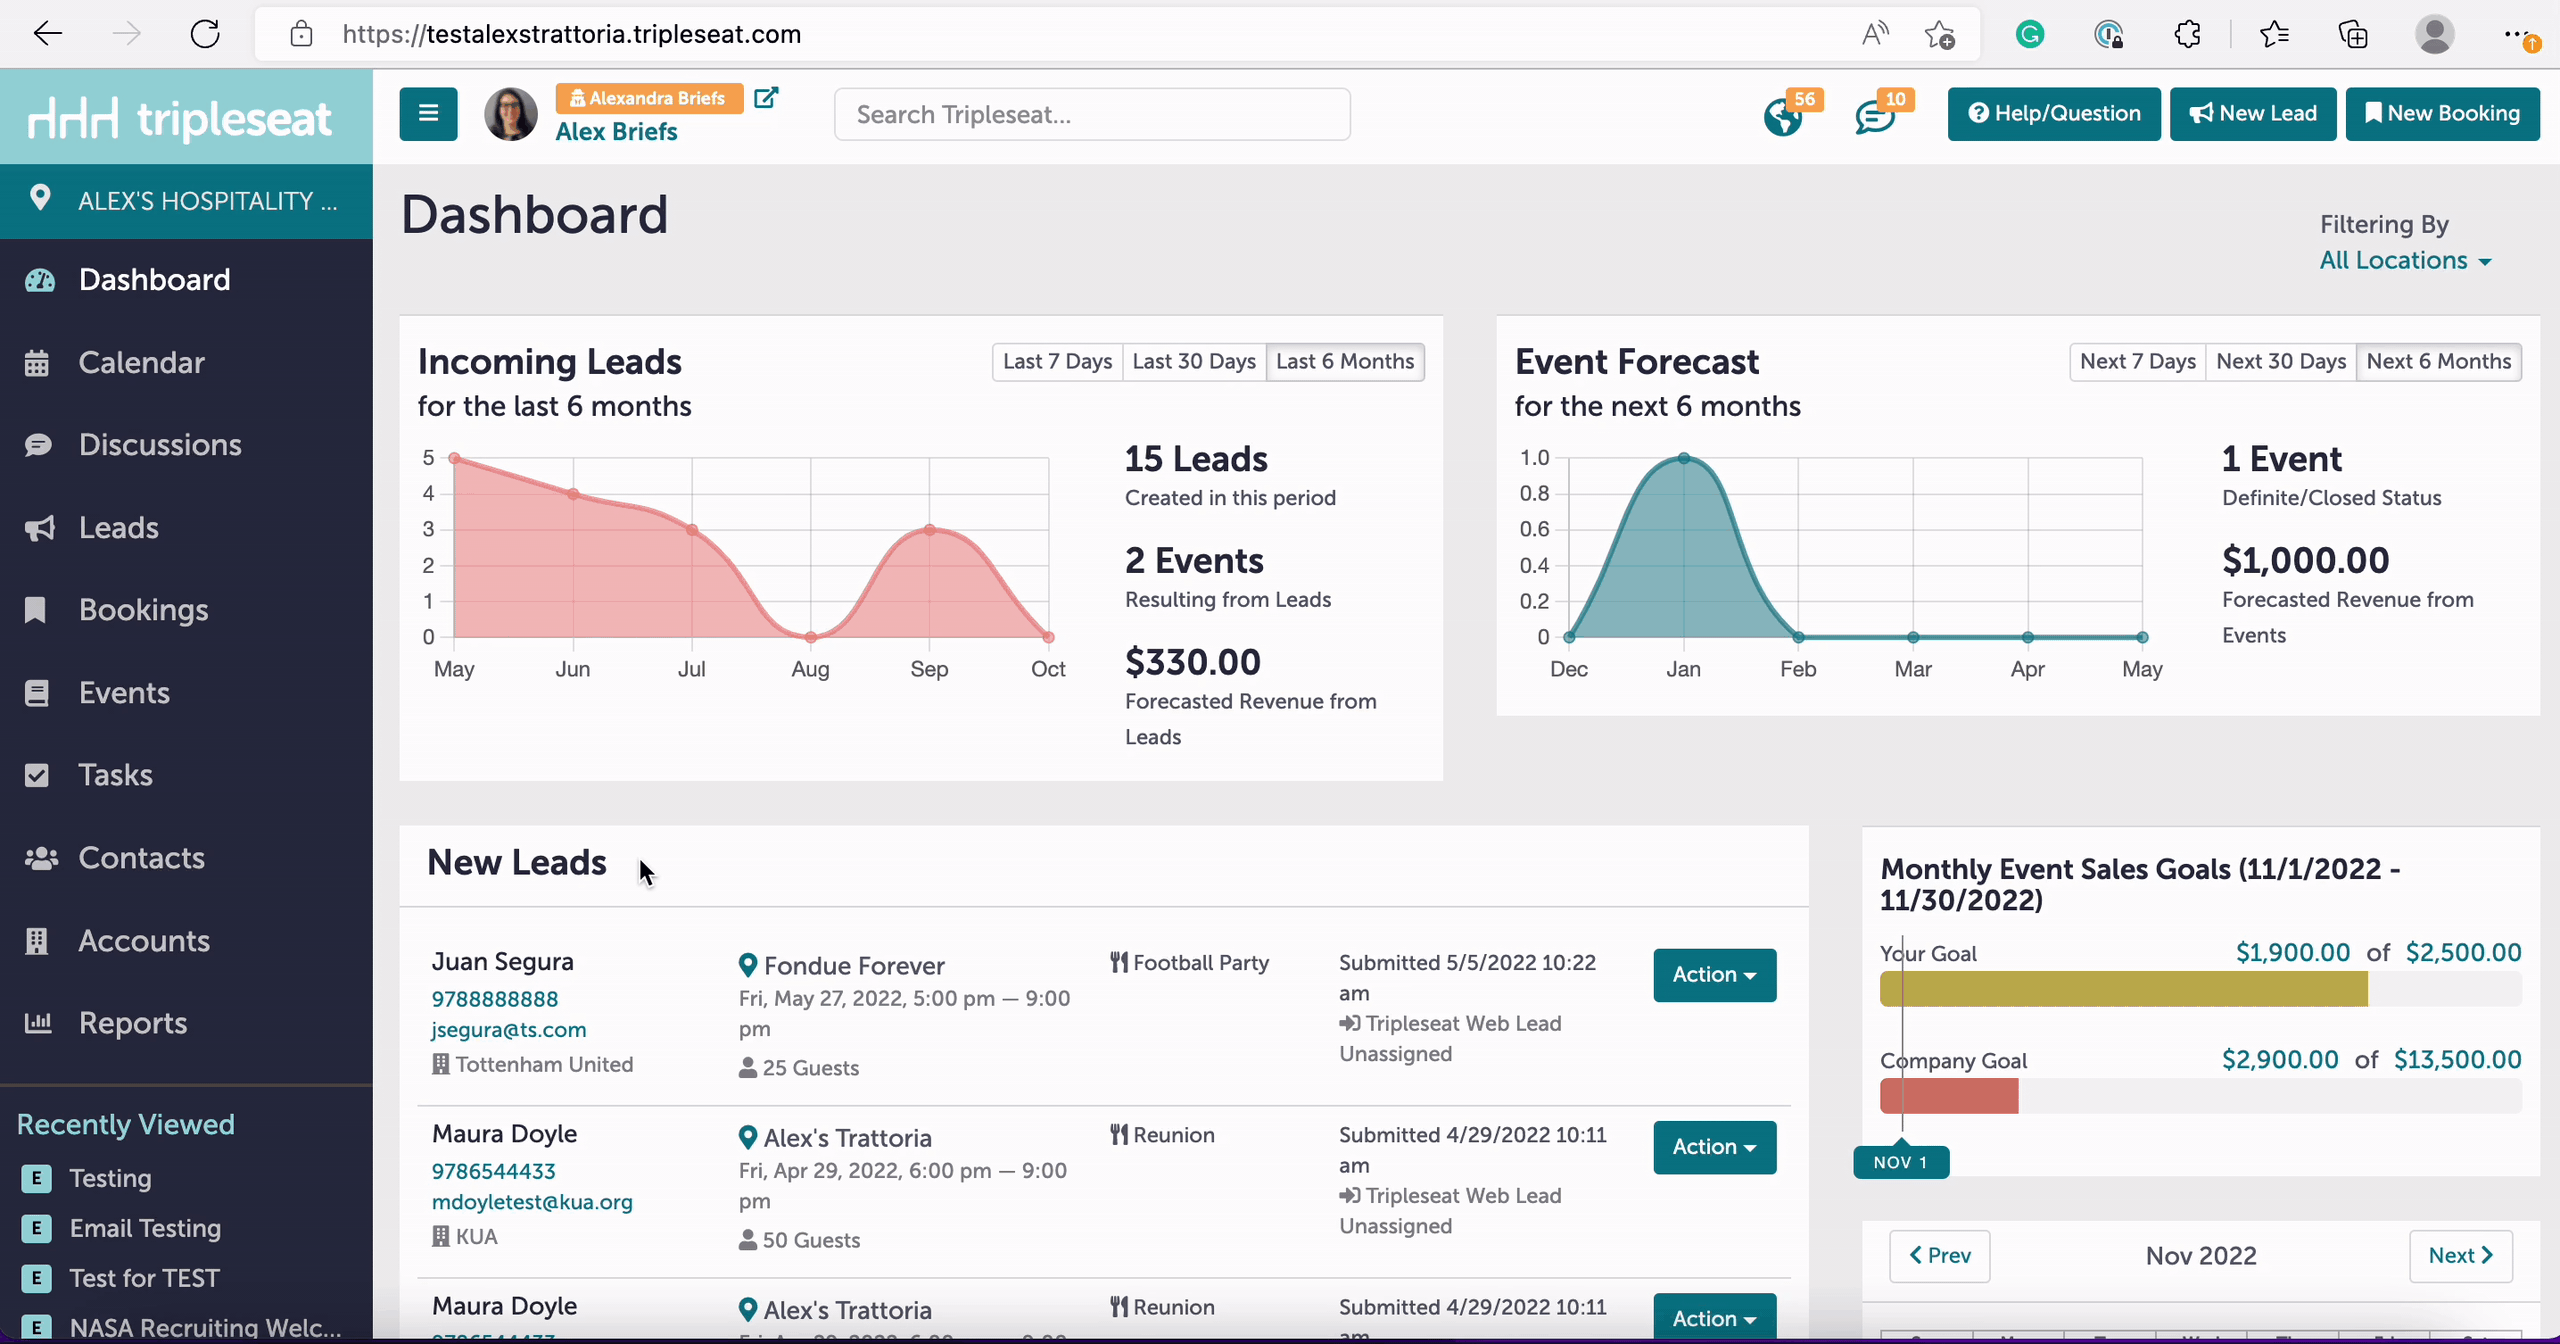The height and width of the screenshot is (1344, 2560).
Task: Open Calendar from the sidebar menu
Action: (x=141, y=362)
